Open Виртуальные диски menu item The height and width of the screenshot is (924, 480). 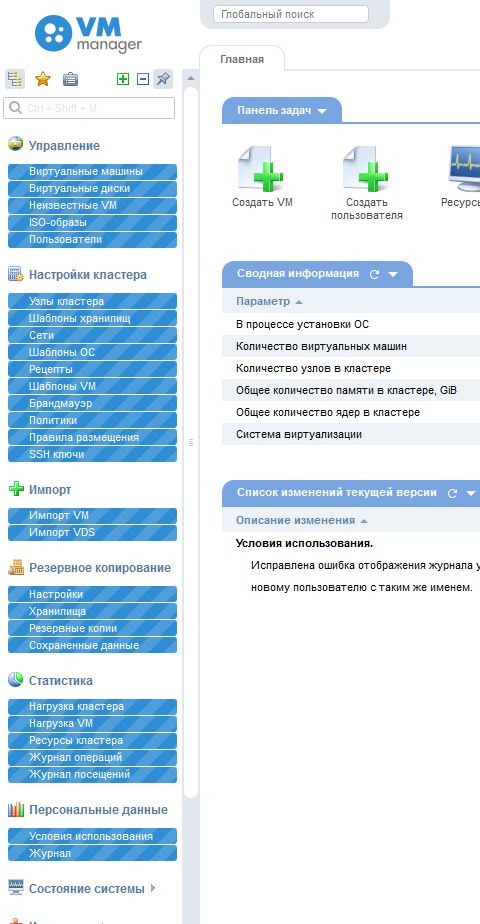coord(92,189)
